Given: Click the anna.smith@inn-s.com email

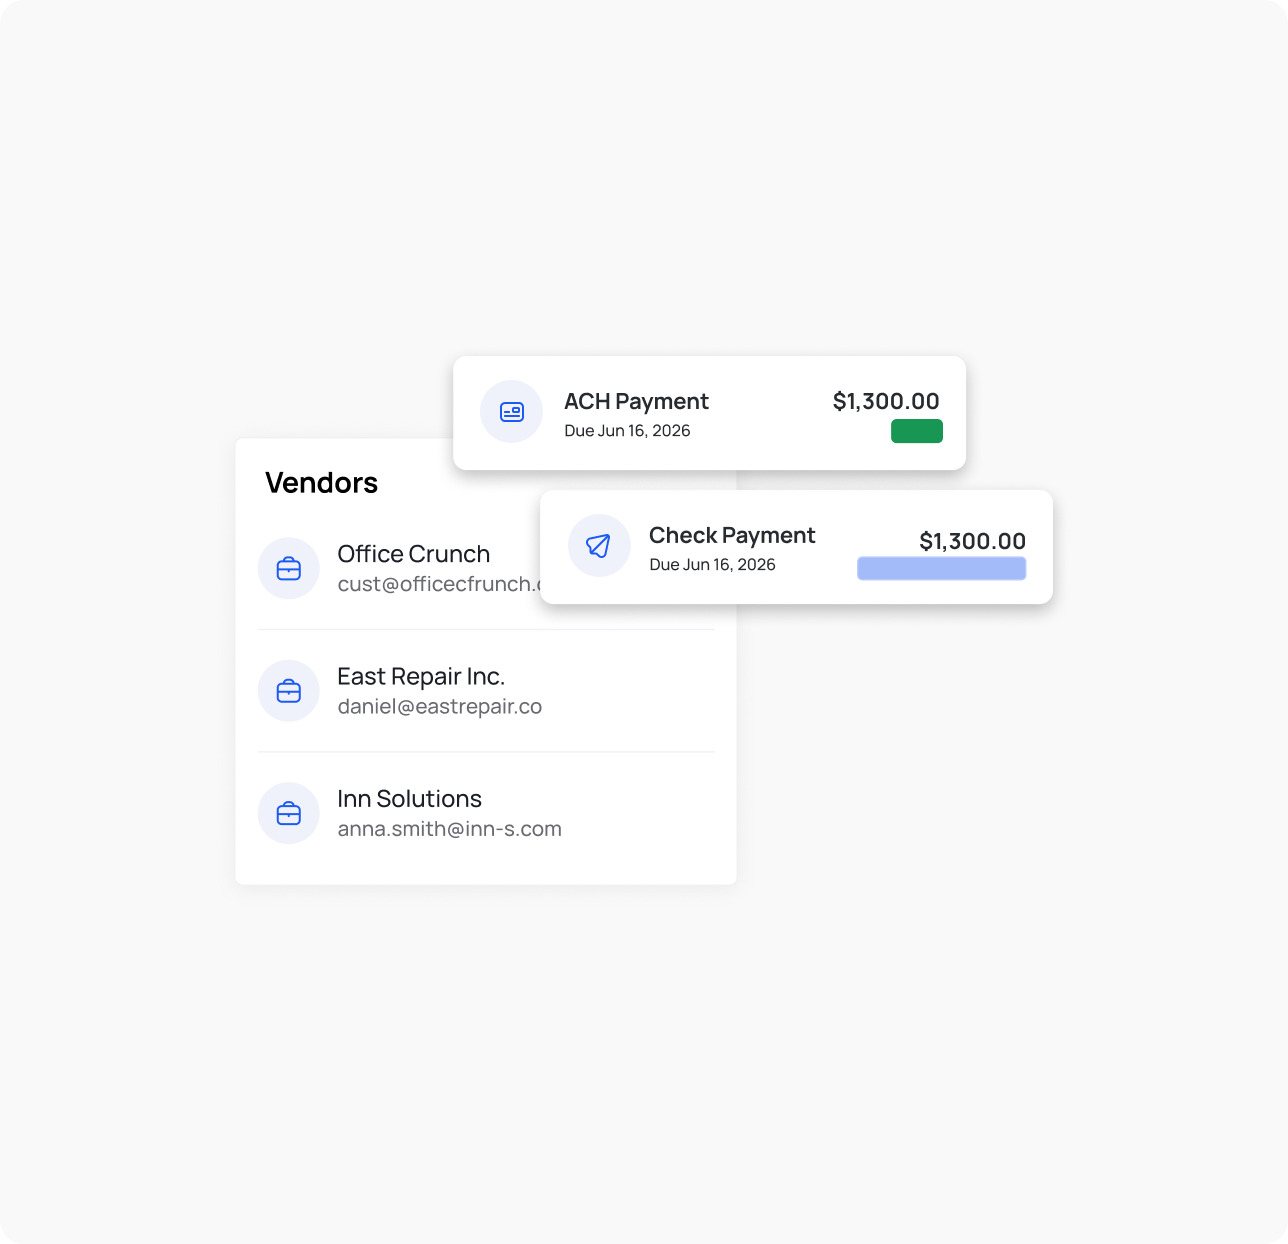Looking at the screenshot, I should click(x=450, y=829).
